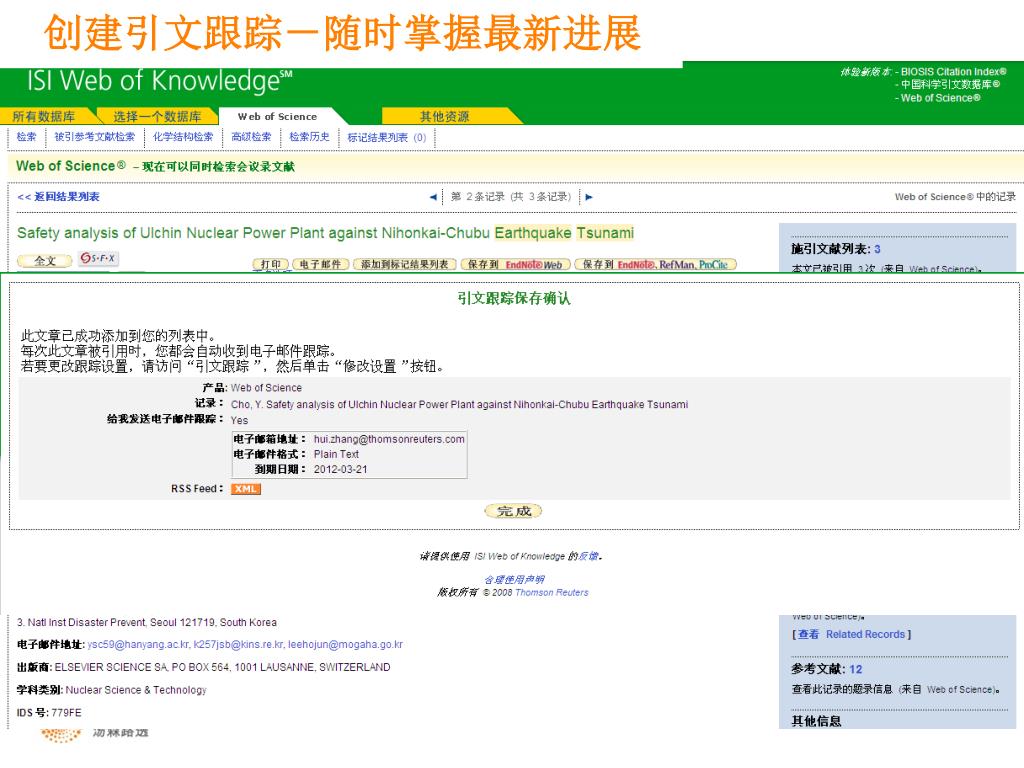This screenshot has height=768, width=1024.
Task: Select the Web of Science tab
Action: click(x=278, y=116)
